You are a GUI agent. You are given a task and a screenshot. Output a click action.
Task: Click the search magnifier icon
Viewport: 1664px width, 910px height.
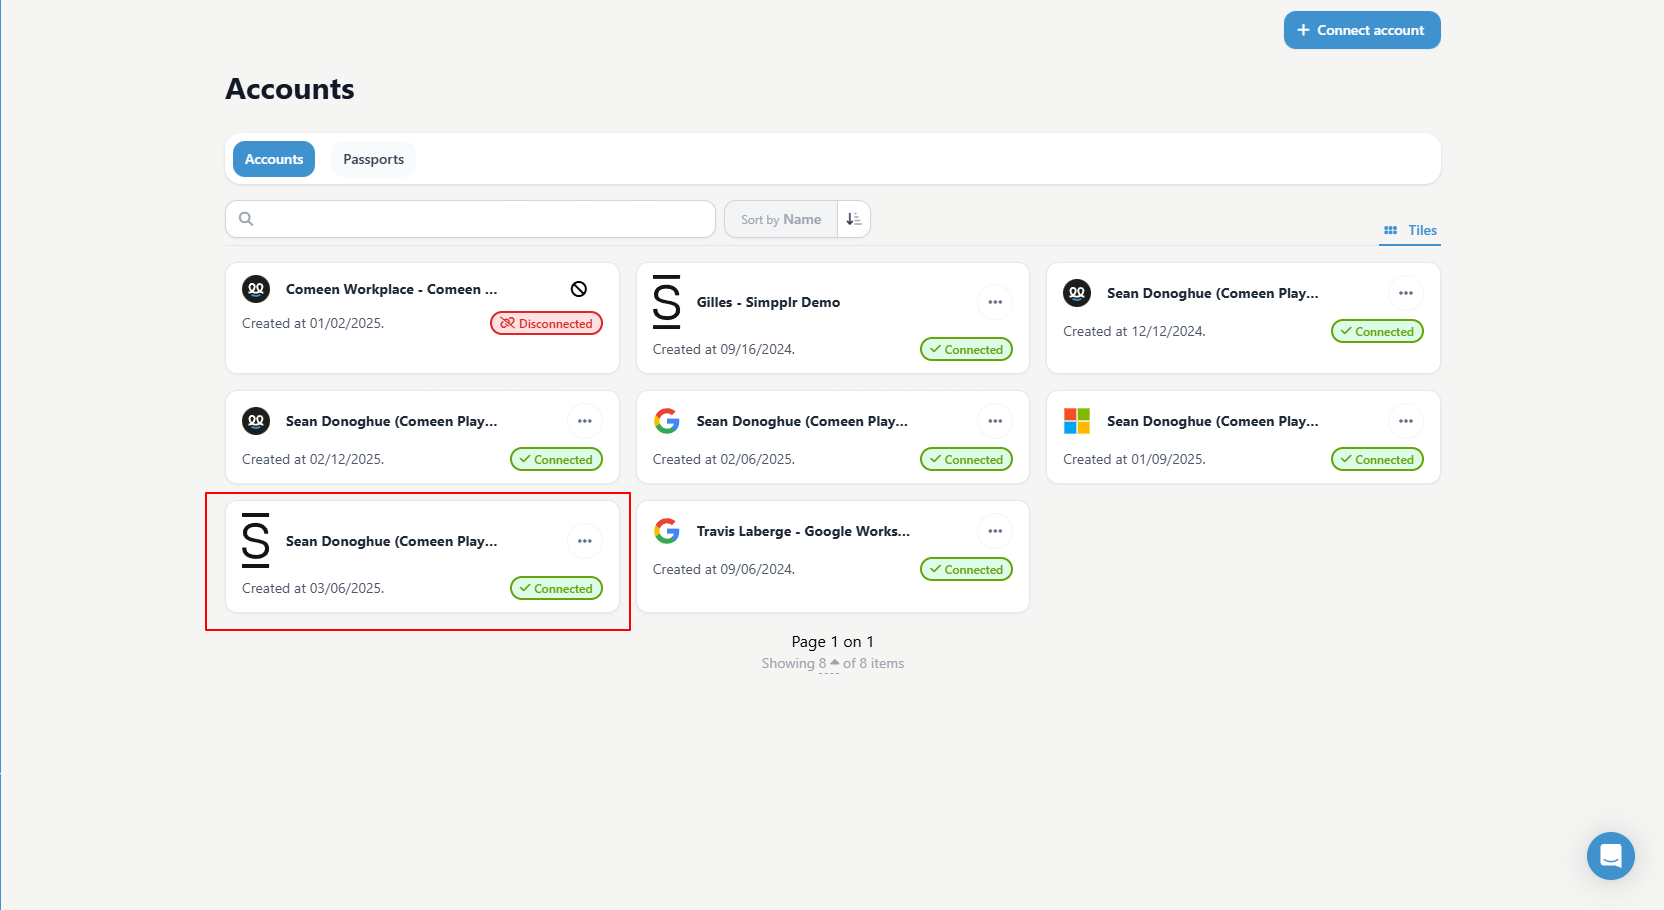coord(246,219)
